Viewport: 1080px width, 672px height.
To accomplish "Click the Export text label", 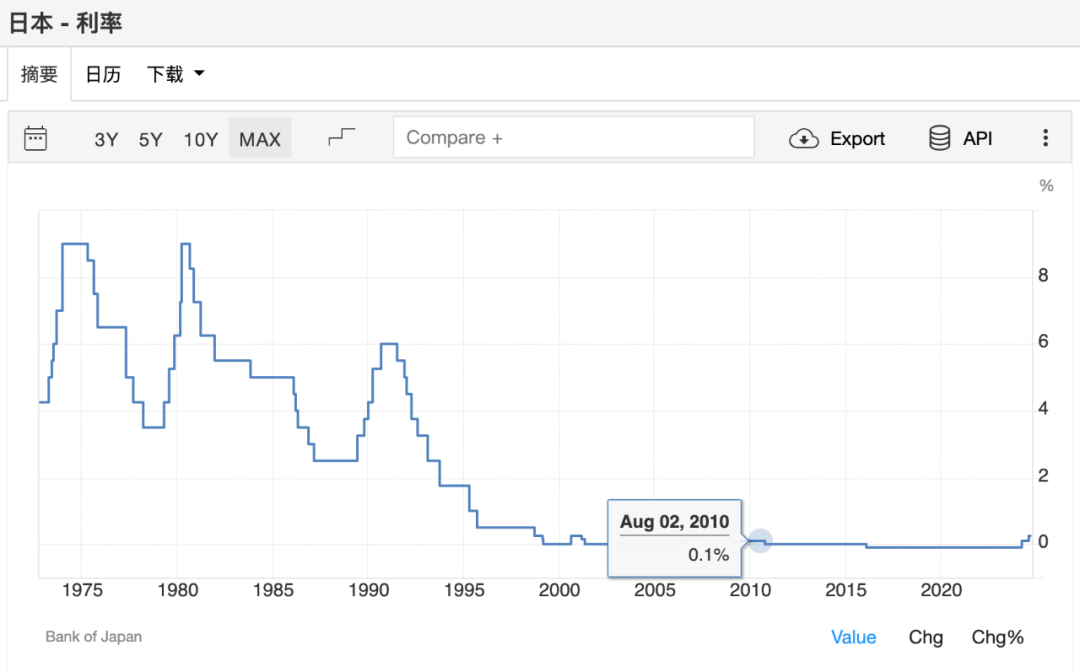I will 857,139.
